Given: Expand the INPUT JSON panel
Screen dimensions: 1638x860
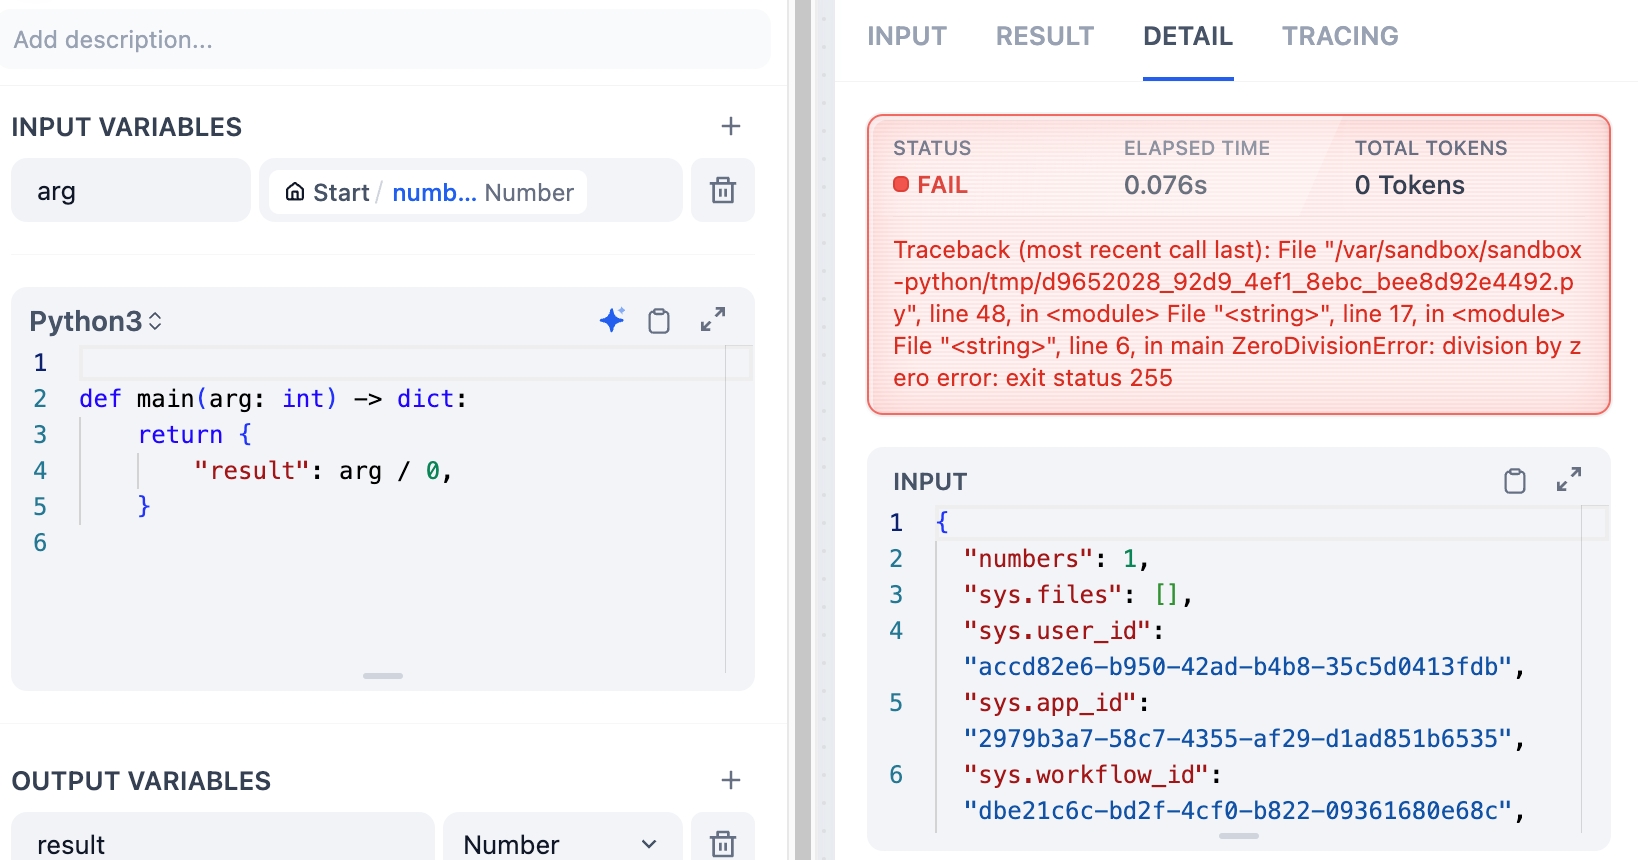Looking at the screenshot, I should point(1569,480).
